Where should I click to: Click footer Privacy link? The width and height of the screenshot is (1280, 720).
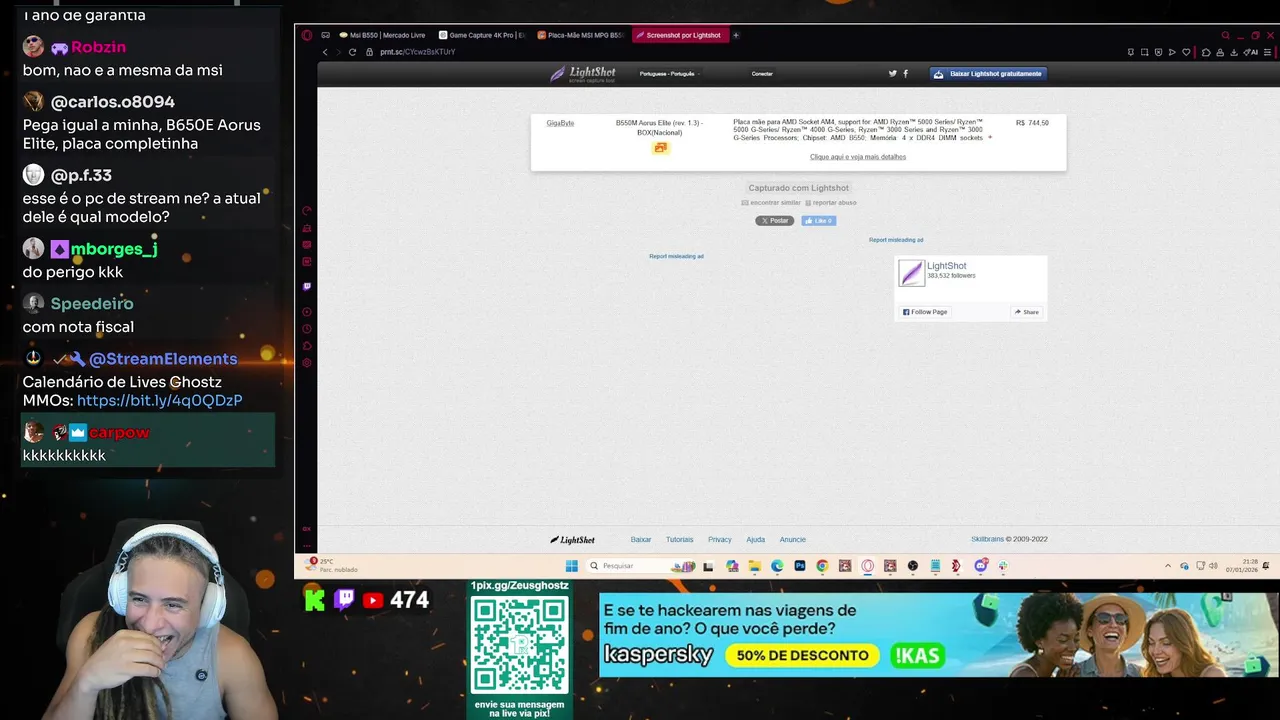(720, 540)
